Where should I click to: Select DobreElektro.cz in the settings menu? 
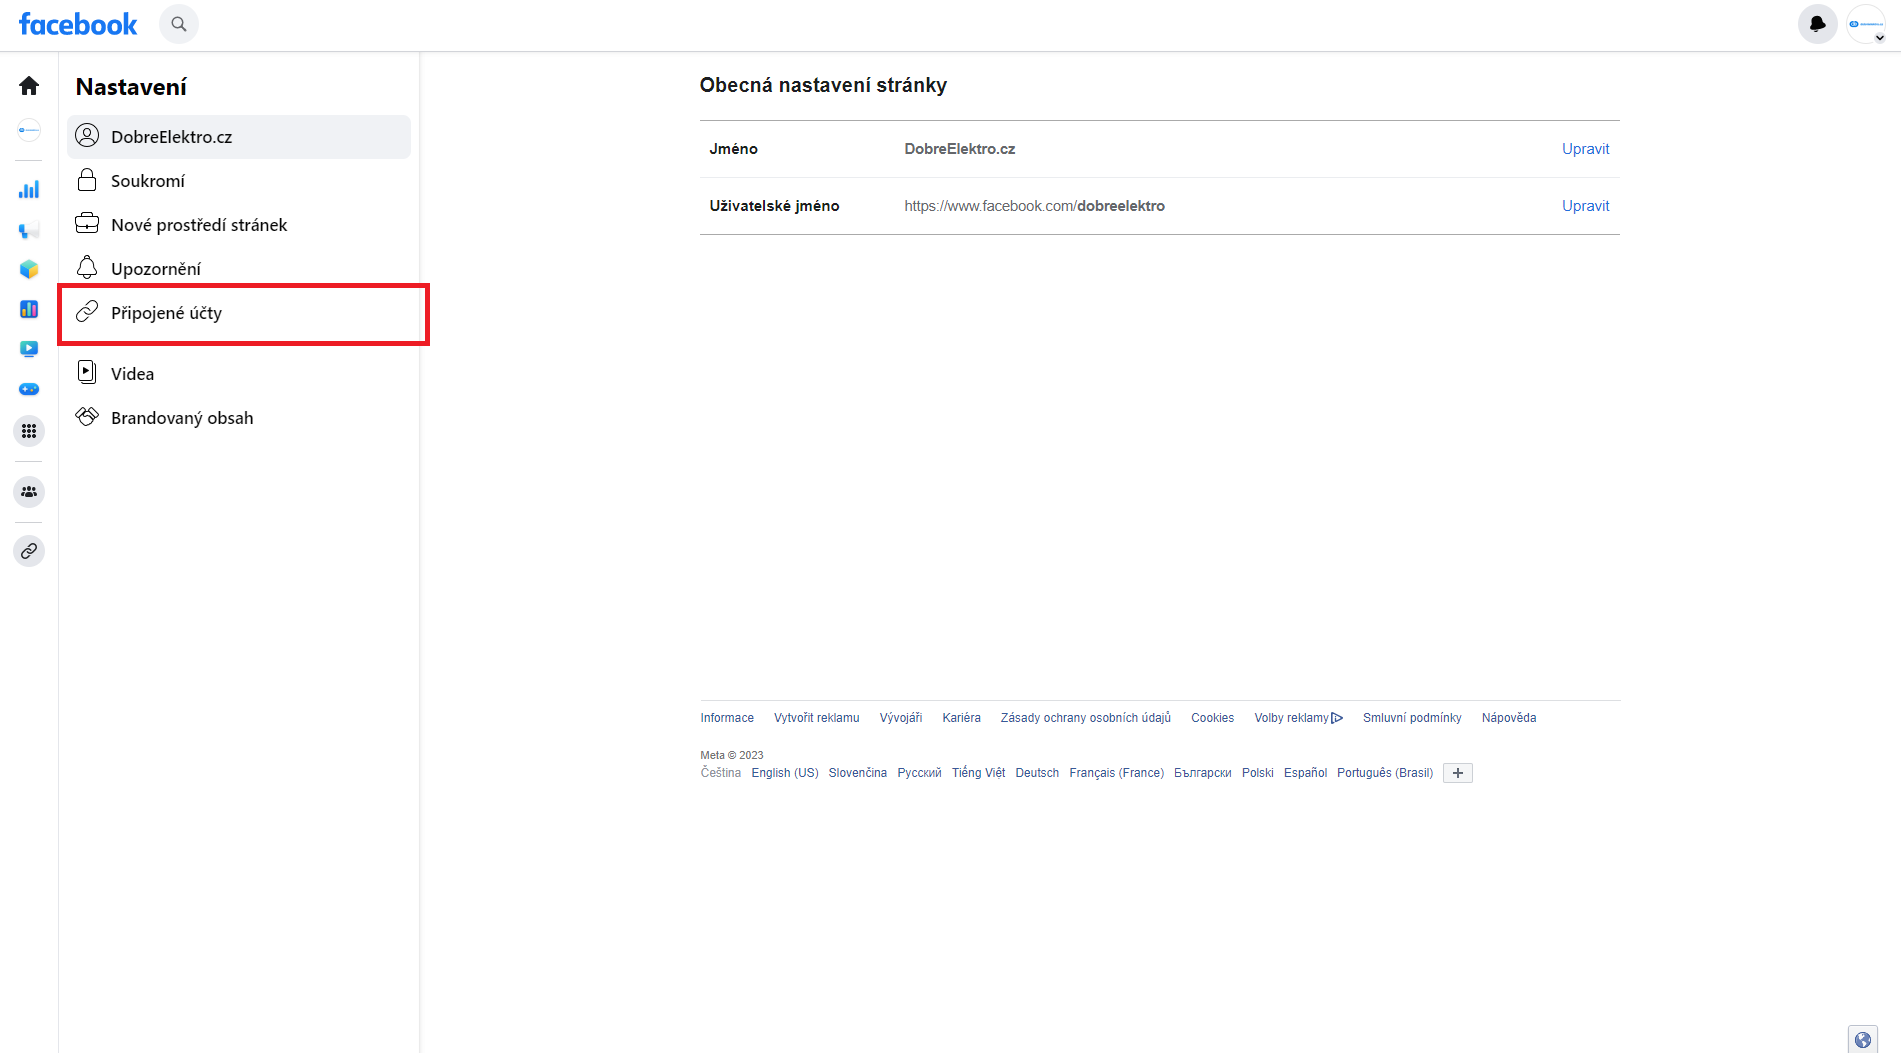239,137
